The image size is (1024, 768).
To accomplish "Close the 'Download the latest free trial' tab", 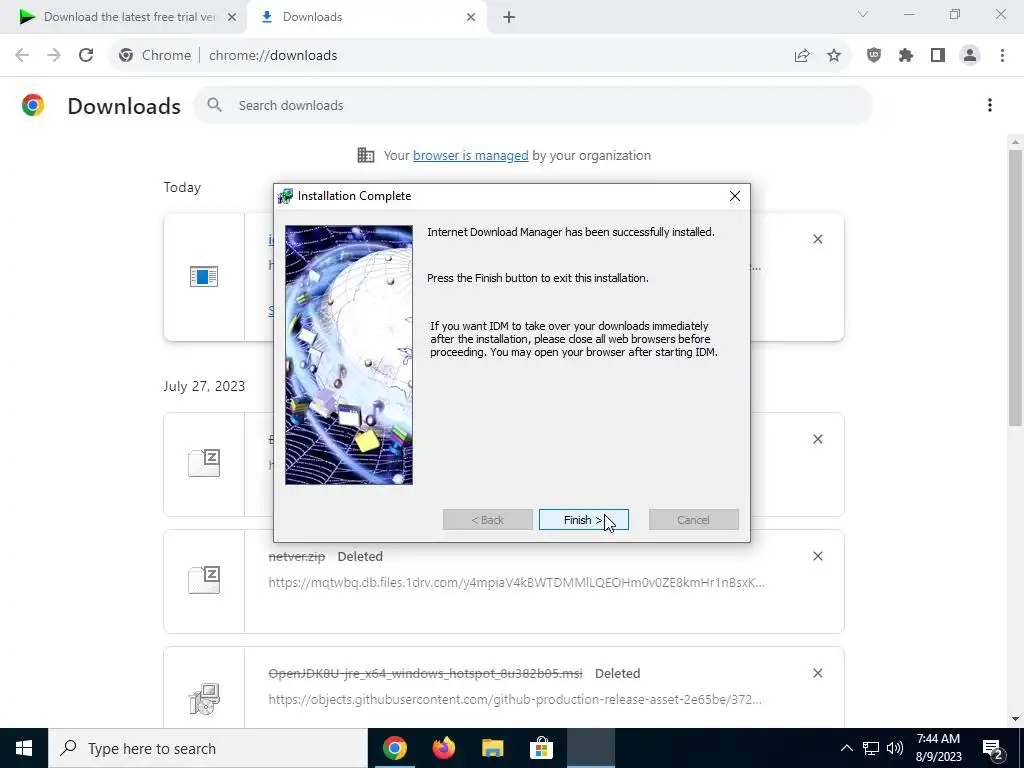I will click(232, 17).
